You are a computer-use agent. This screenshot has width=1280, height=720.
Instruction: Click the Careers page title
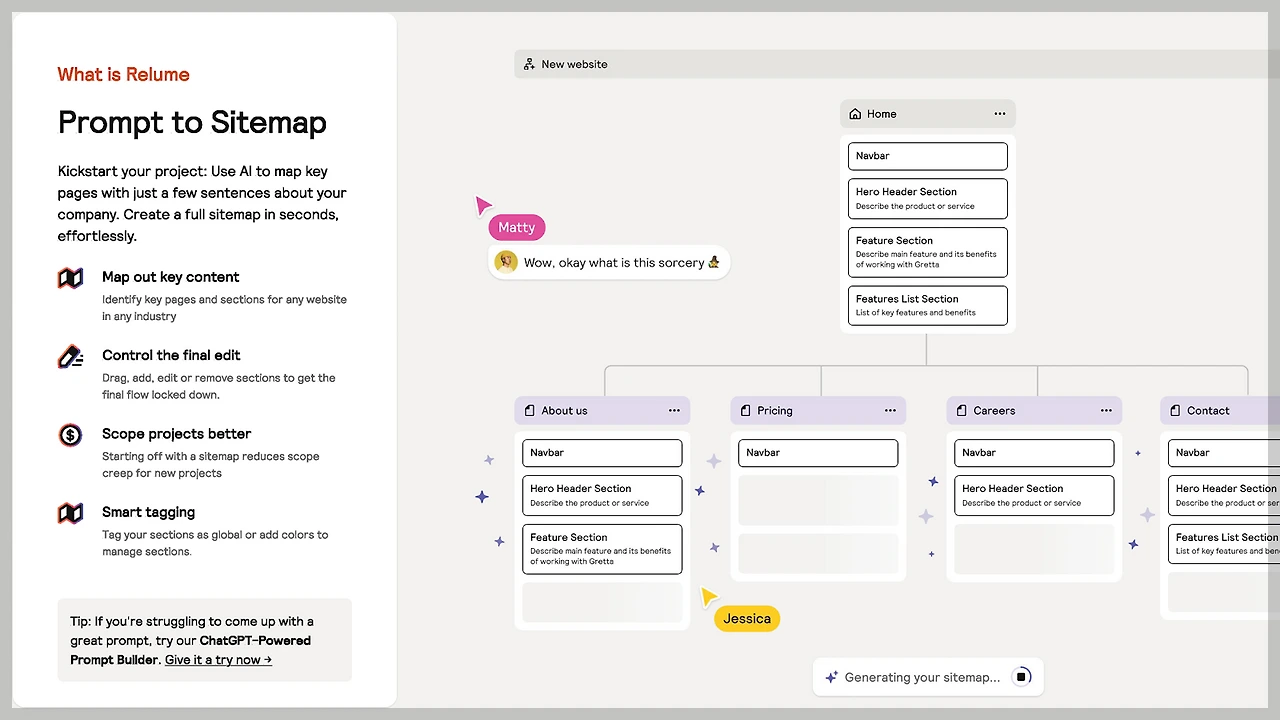point(994,411)
